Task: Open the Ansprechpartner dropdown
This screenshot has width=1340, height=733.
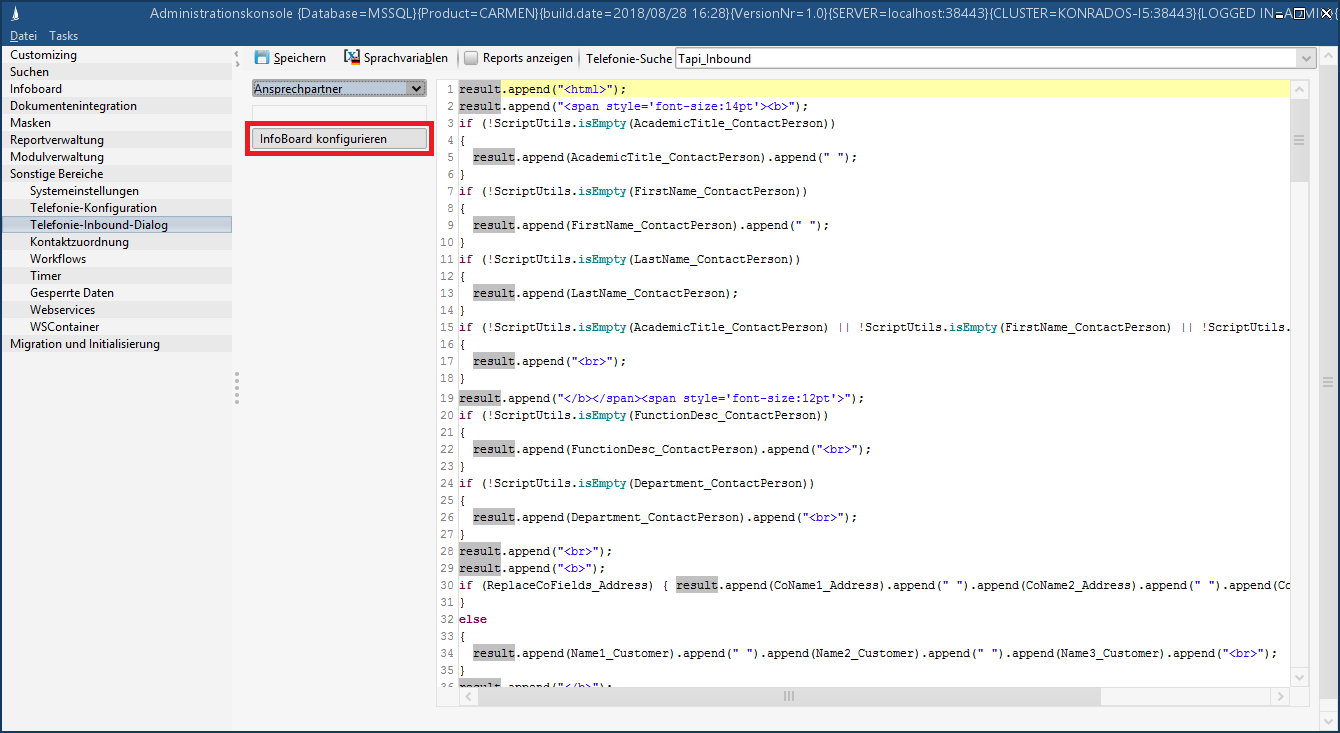Action: pyautogui.click(x=339, y=89)
